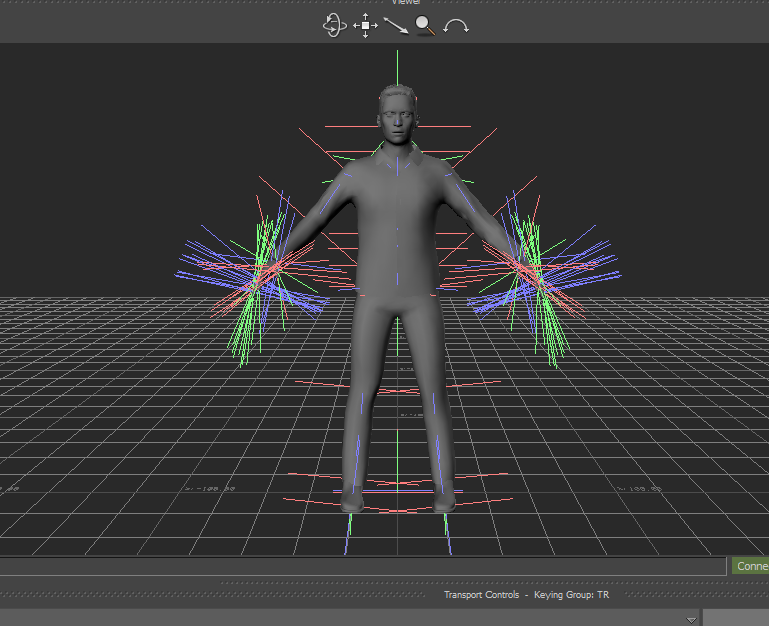Viewport: 769px width, 626px height.
Task: Open the dropdown arrow below Transport Controls
Action: [690, 619]
